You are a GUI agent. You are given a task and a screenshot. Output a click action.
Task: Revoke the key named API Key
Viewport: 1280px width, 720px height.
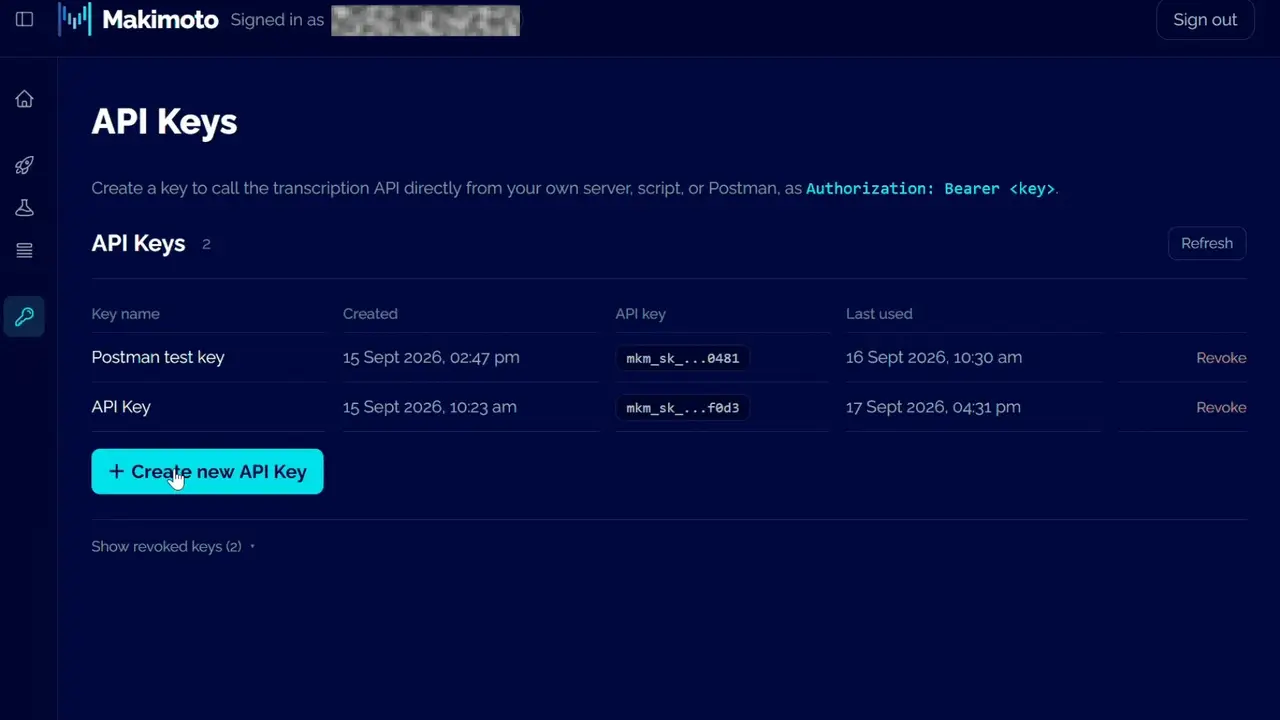coord(1221,408)
